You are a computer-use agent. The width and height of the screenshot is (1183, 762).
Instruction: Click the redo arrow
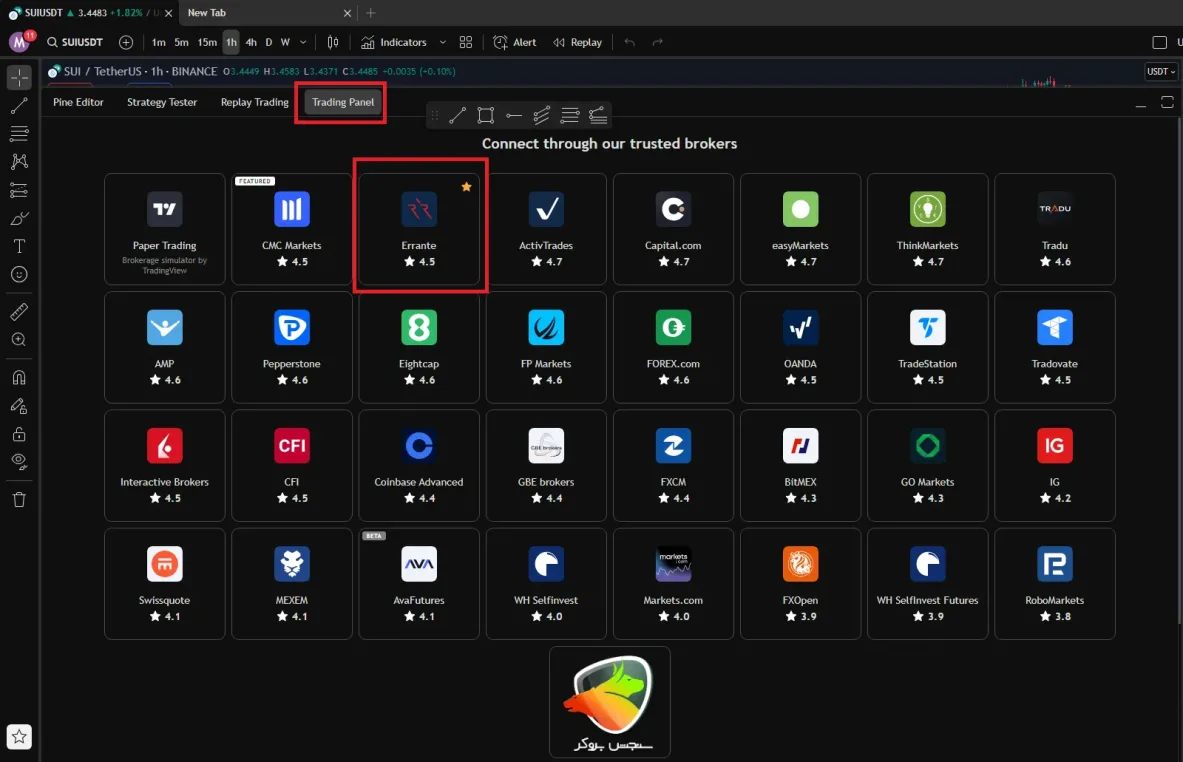coord(657,42)
